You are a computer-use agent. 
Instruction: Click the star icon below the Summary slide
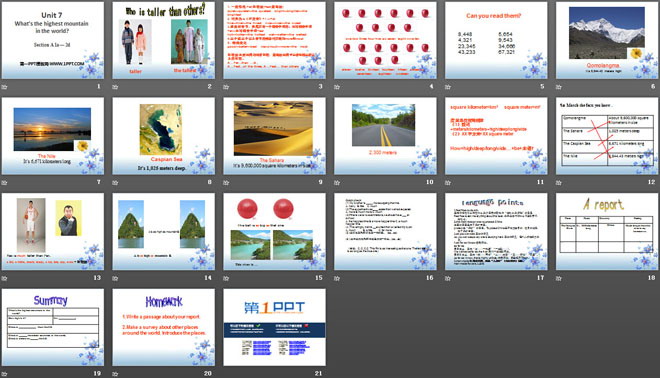(4, 374)
